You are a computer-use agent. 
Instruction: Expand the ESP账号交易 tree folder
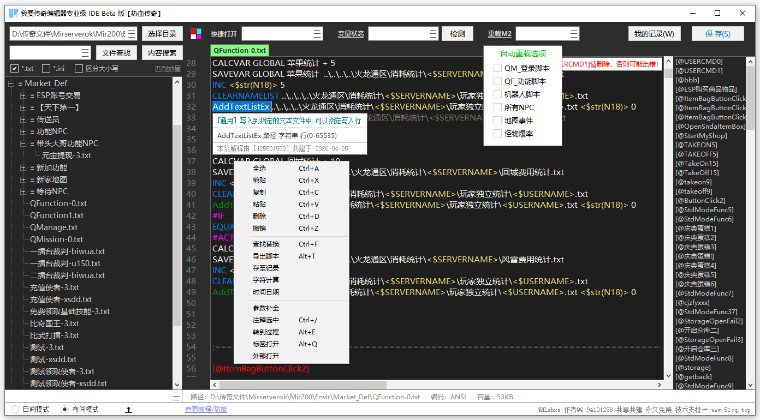coord(22,96)
